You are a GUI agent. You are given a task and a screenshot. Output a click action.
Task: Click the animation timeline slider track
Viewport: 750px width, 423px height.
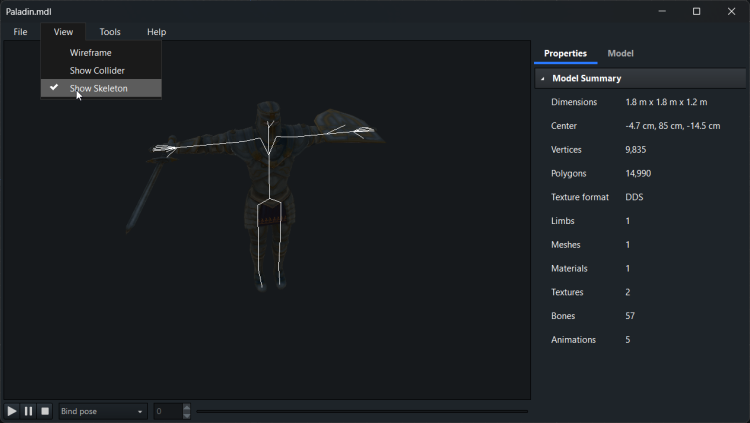362,411
